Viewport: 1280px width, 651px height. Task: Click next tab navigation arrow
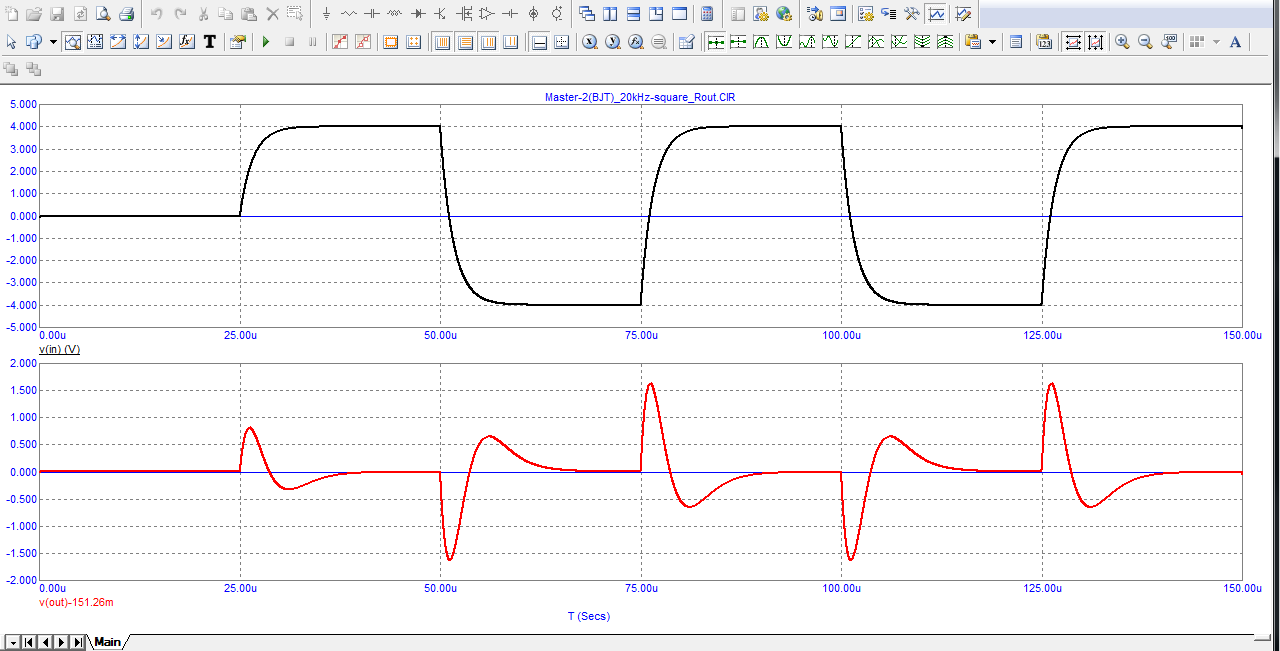[61, 642]
